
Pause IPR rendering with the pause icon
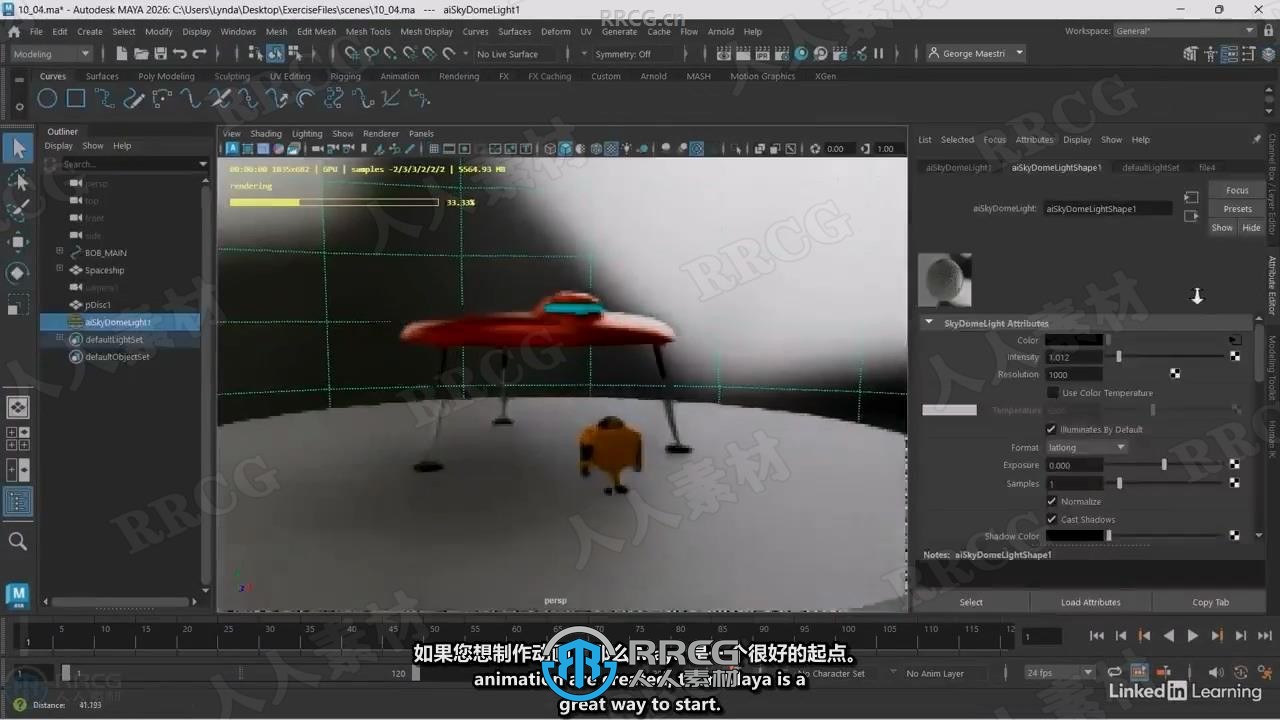[879, 54]
